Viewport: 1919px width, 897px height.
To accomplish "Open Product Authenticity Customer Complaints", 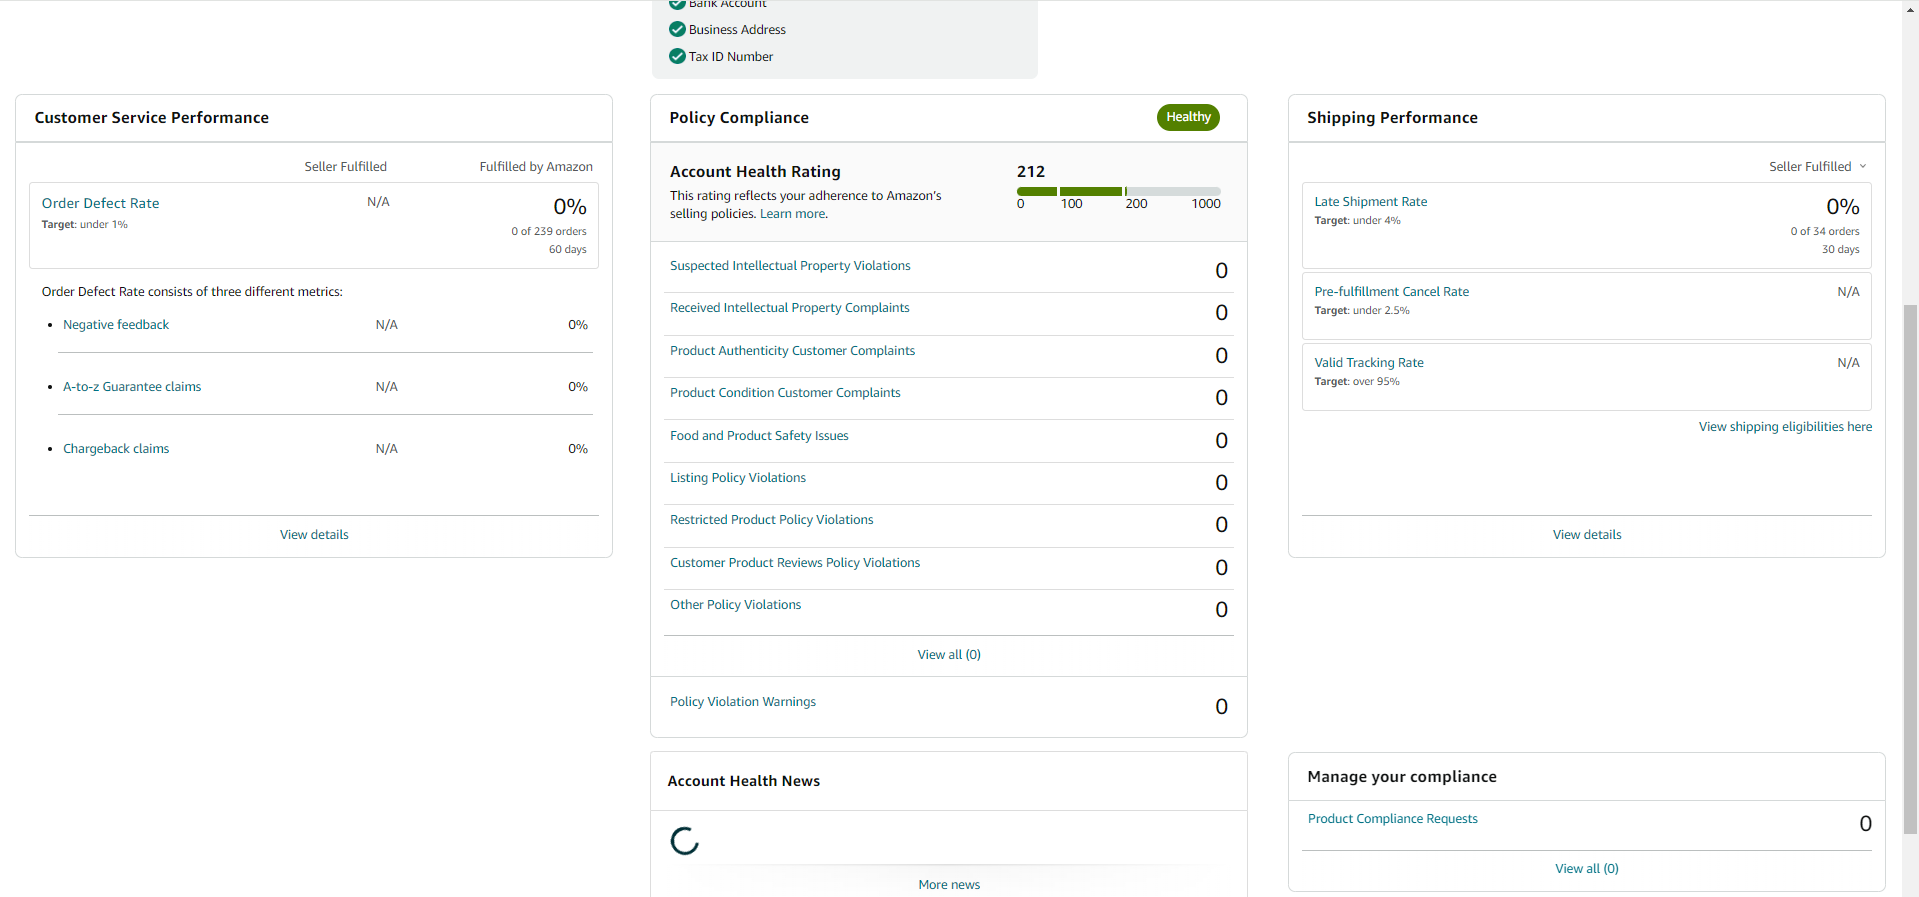I will 792,351.
